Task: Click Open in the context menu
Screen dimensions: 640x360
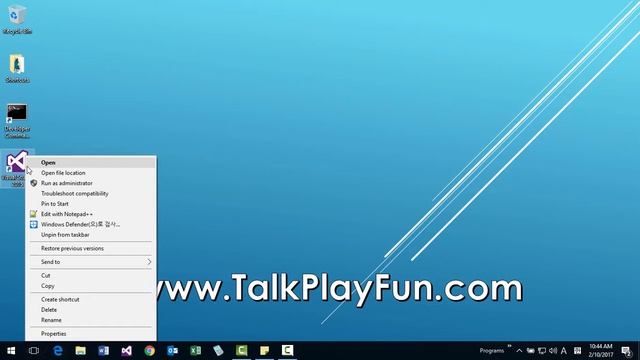Action: 91,162
